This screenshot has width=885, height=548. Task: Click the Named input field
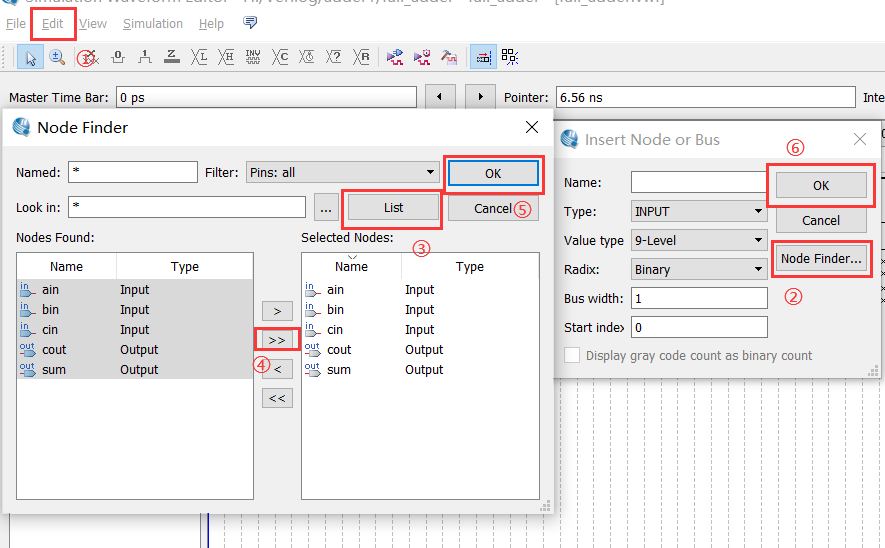(x=133, y=172)
